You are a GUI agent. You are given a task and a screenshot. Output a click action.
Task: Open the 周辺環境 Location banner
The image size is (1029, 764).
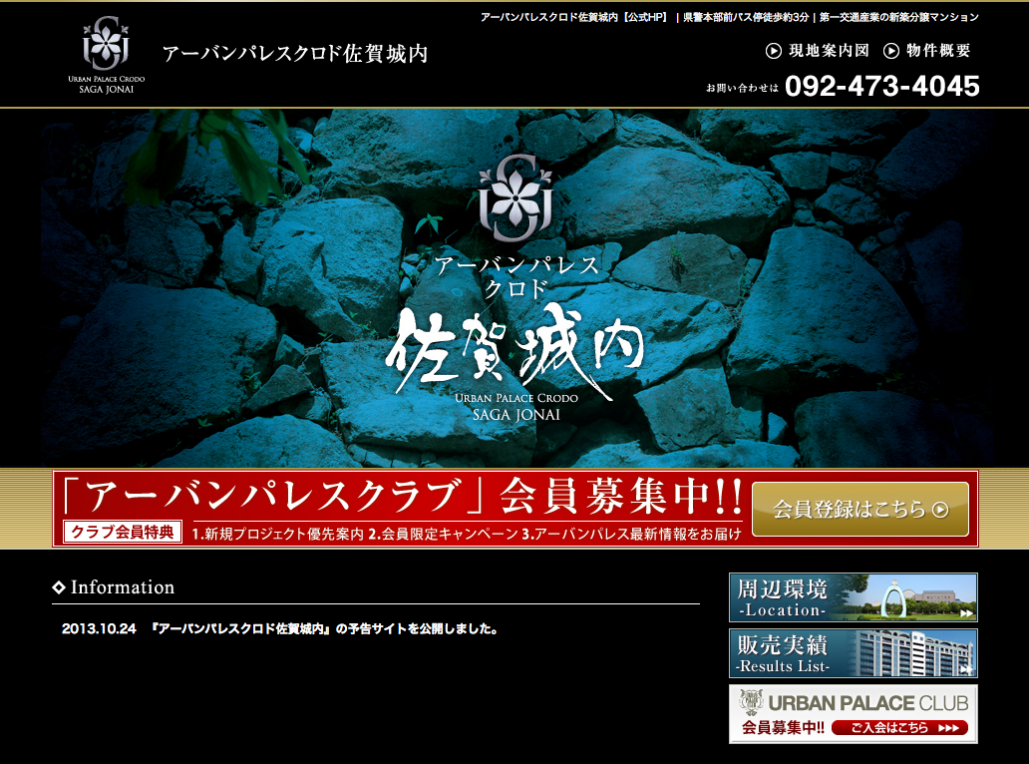pos(853,597)
